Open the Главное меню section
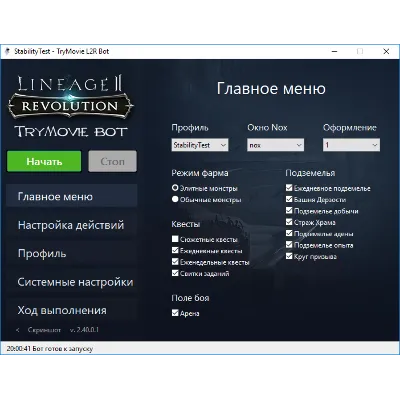 click(x=72, y=196)
